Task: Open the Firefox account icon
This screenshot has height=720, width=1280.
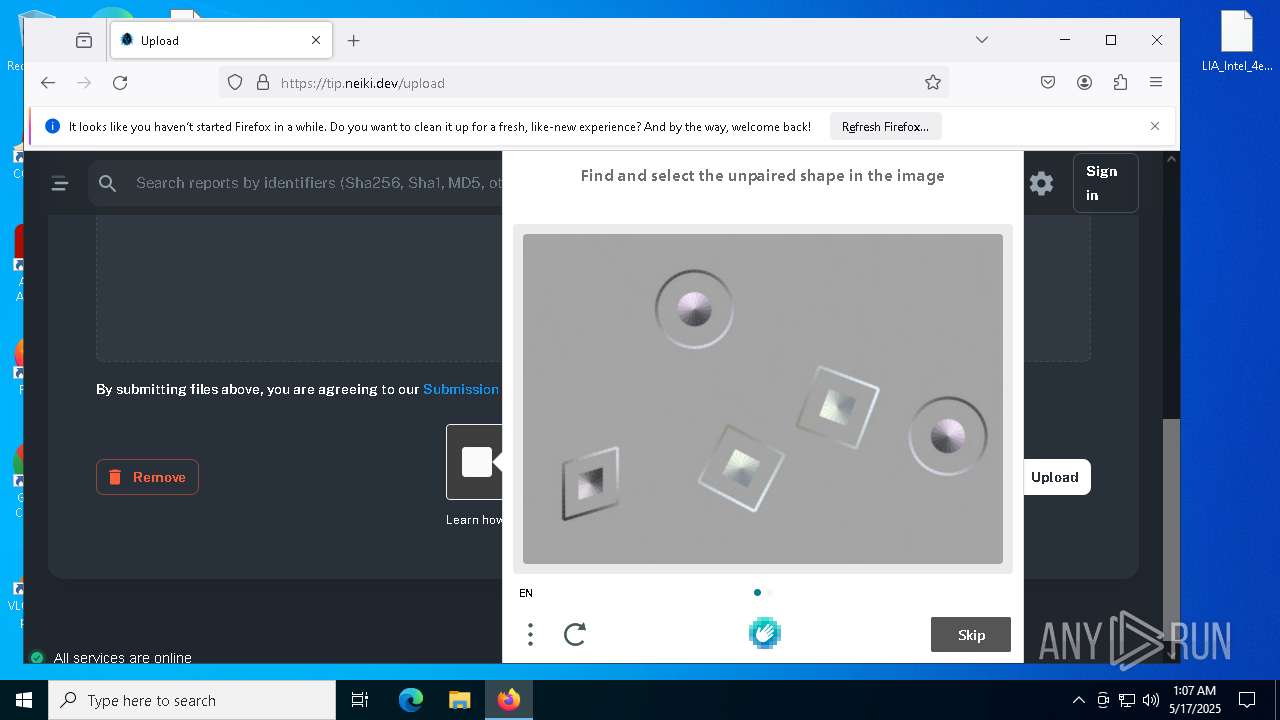Action: (1084, 83)
